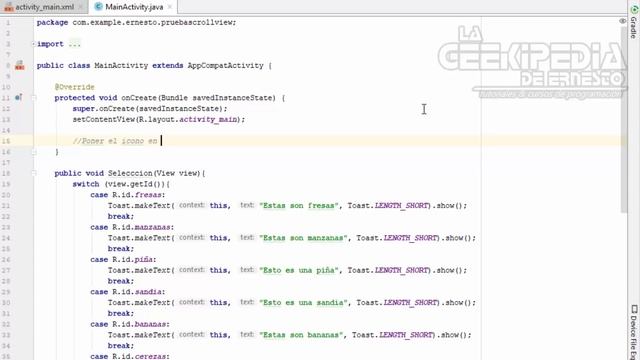Click AppCompatActivity in the class declaration
This screenshot has width=640, height=360.
tap(225, 65)
